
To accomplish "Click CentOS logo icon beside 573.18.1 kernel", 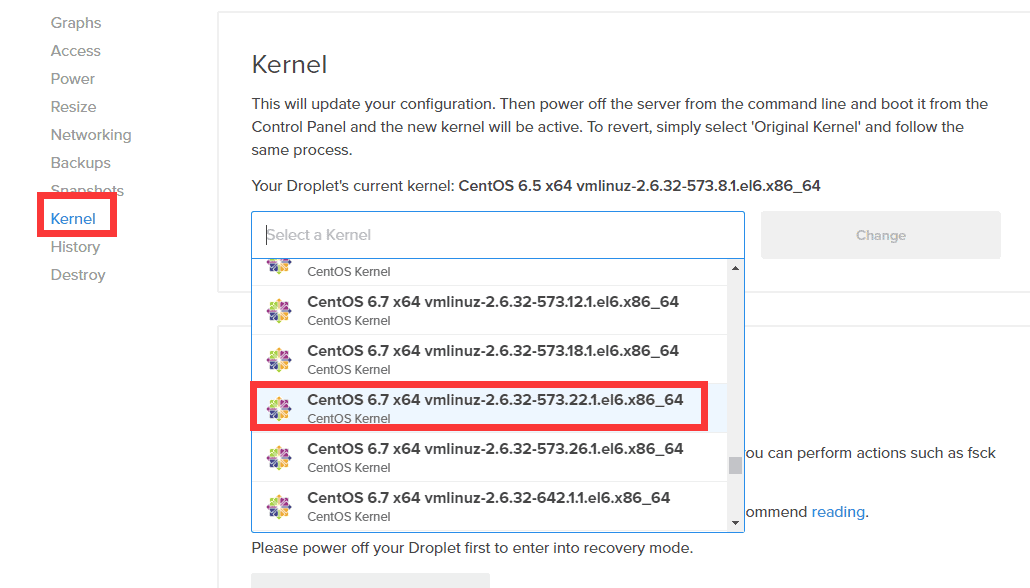I will pos(279,359).
